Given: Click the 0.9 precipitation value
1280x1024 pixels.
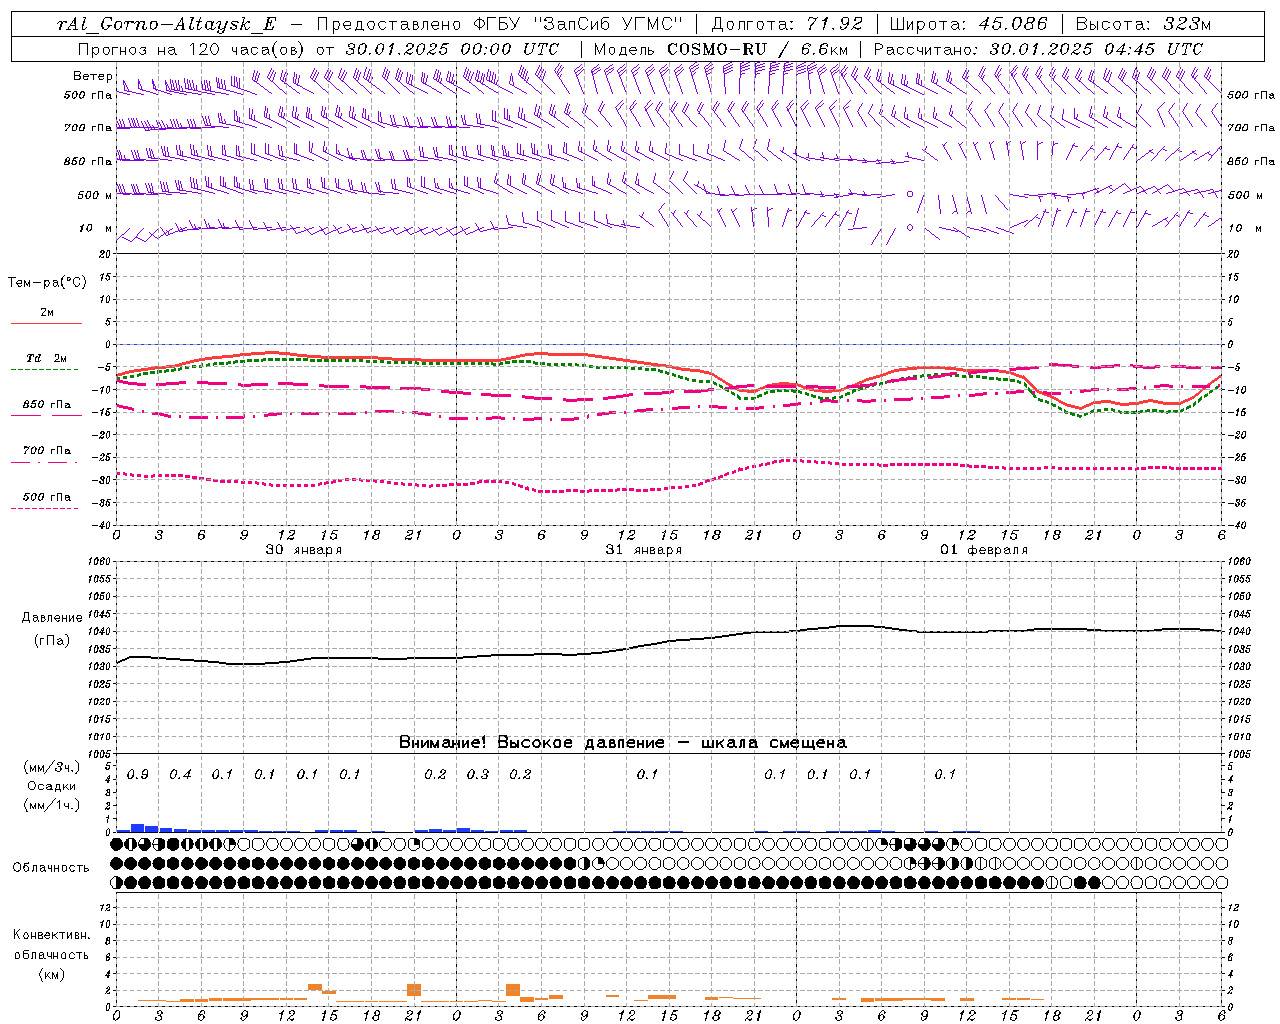Looking at the screenshot, I should tap(138, 774).
